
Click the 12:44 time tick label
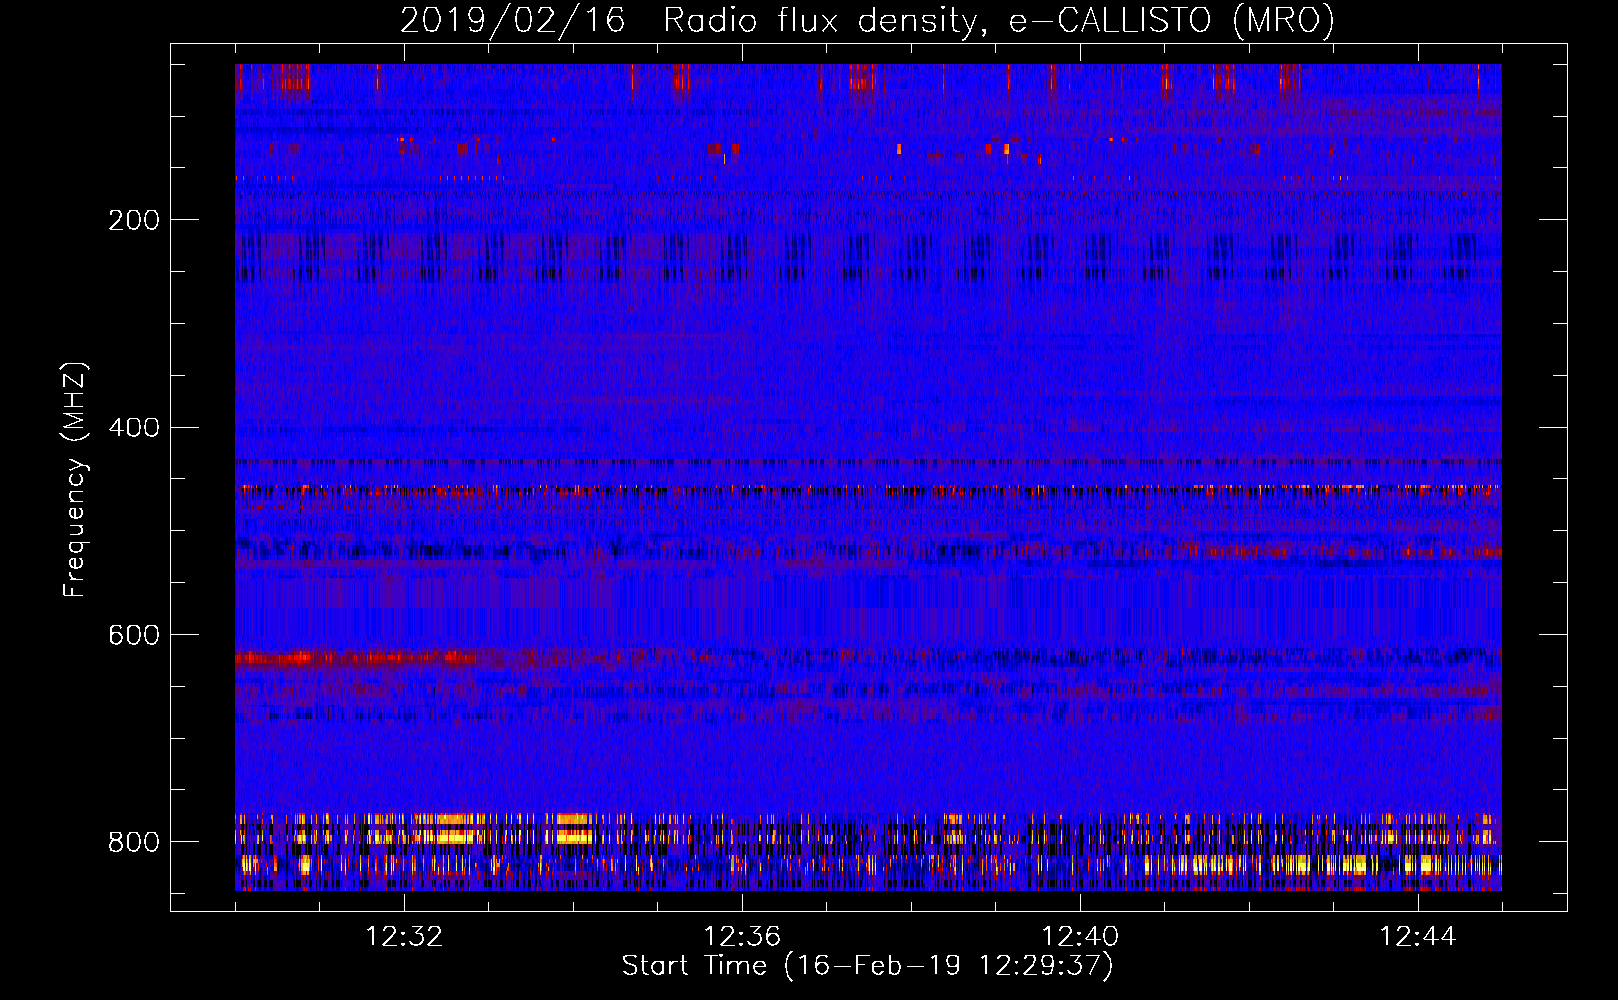coord(1418,937)
